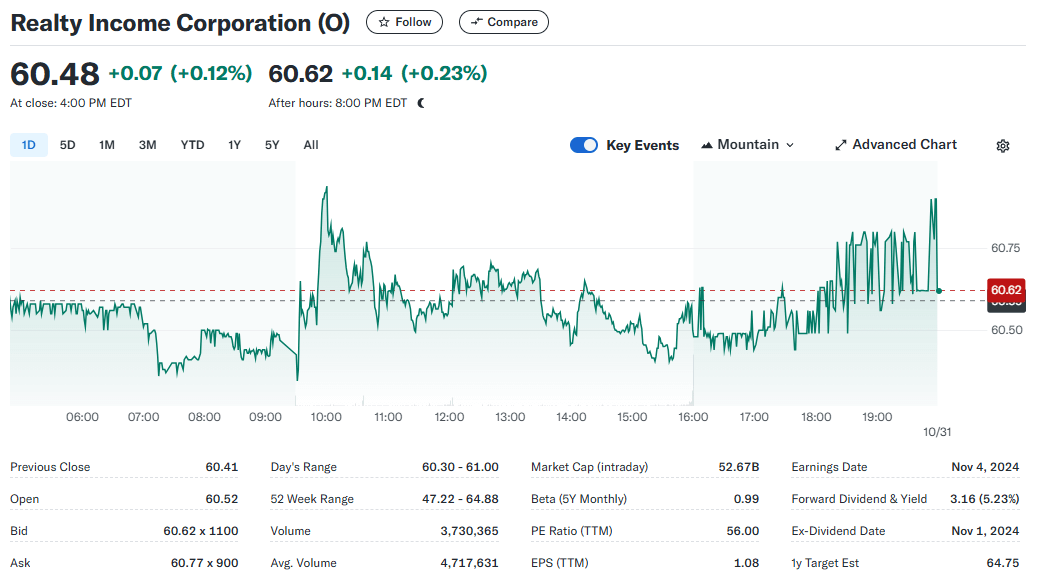Viewport: 1045px width, 585px height.
Task: Select the YTD range tab
Action: click(x=192, y=145)
